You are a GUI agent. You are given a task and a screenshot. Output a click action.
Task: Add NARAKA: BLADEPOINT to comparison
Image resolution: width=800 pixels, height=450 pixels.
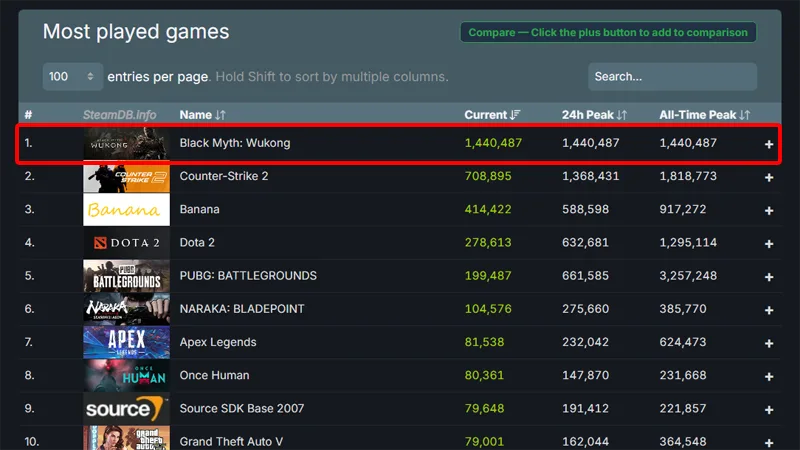click(769, 310)
